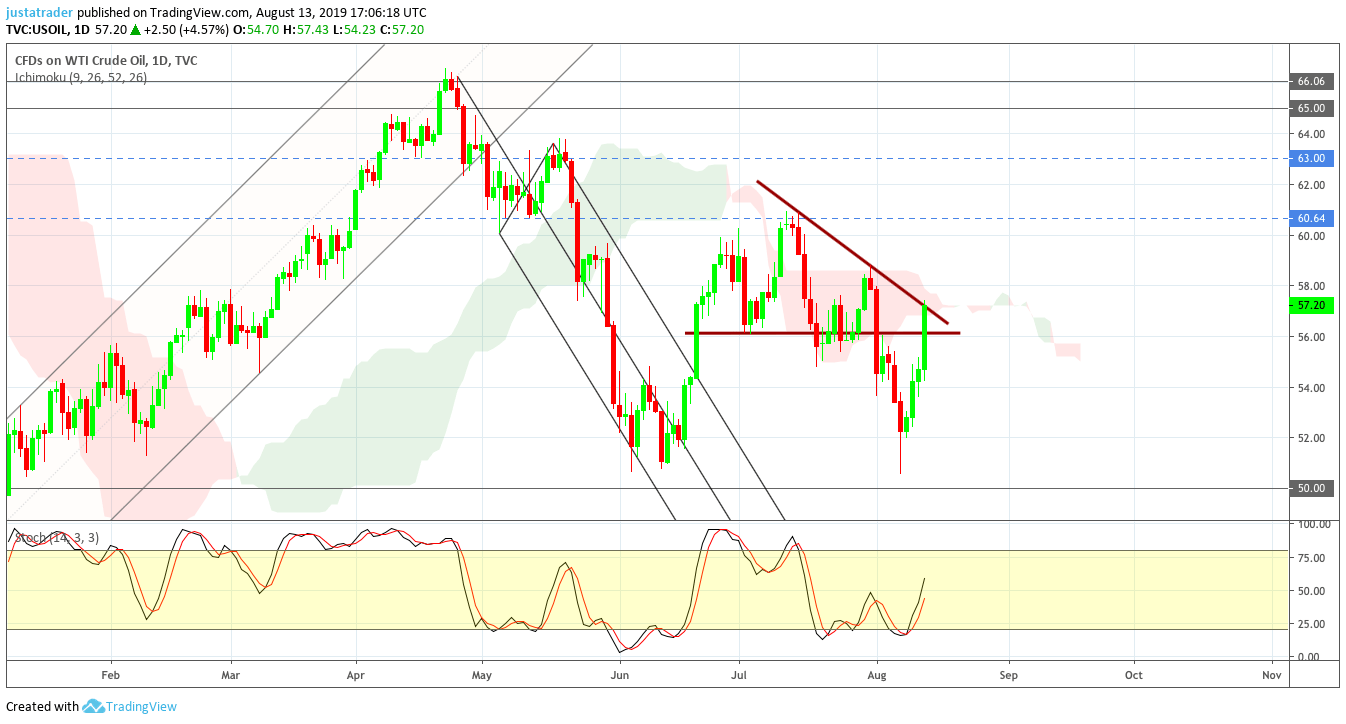Select the Stoch (14, 3, 3) indicator label
Screen dimensions: 1346x724
pyautogui.click(x=56, y=538)
